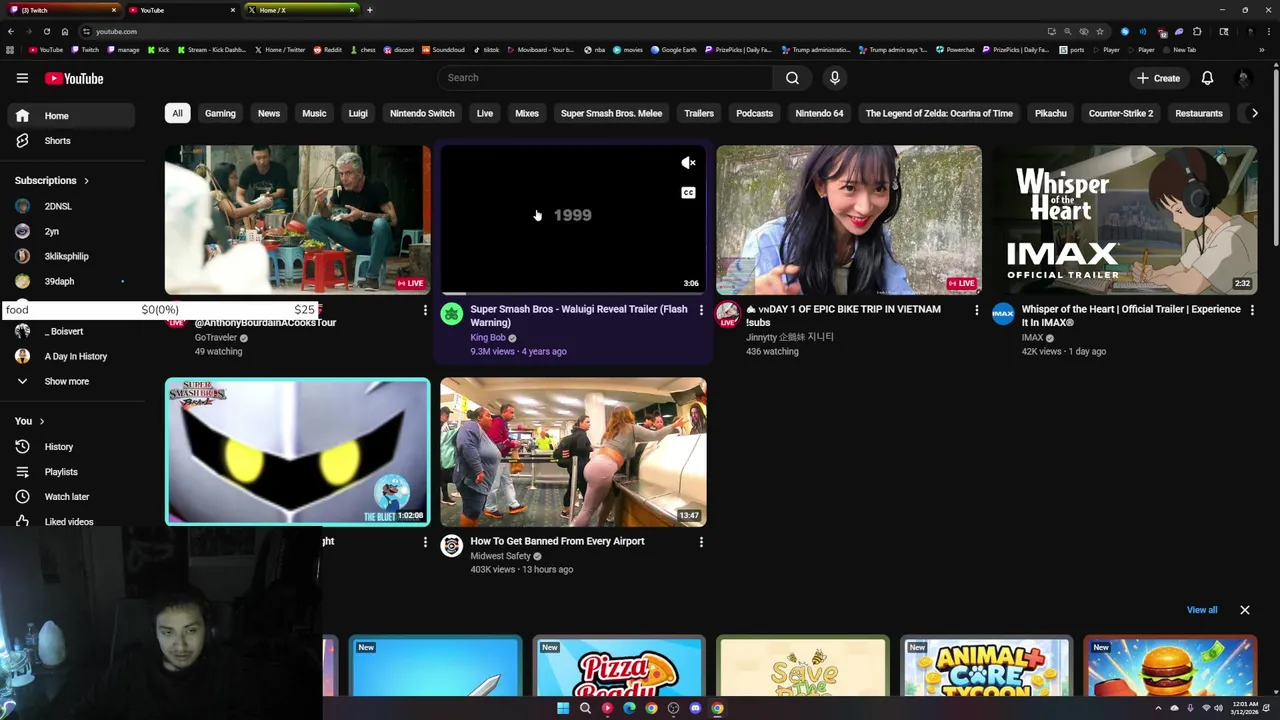The height and width of the screenshot is (720, 1280).
Task: Open the Reddit bookmark
Action: tap(327, 49)
